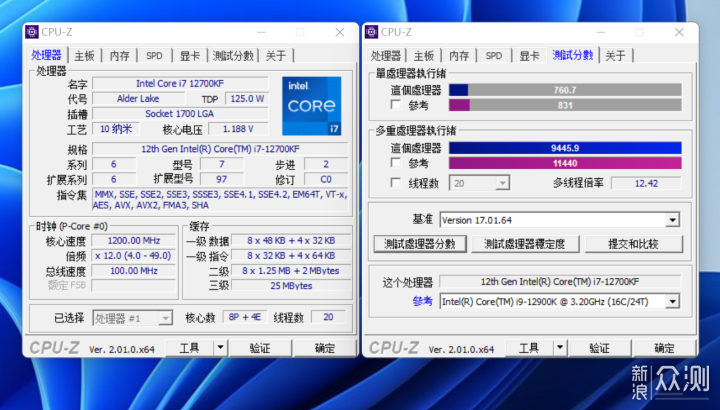720x410 pixels.
Task: Click the 二级 8 x 1.25 MB + 2 MBytes value
Action: (291, 271)
